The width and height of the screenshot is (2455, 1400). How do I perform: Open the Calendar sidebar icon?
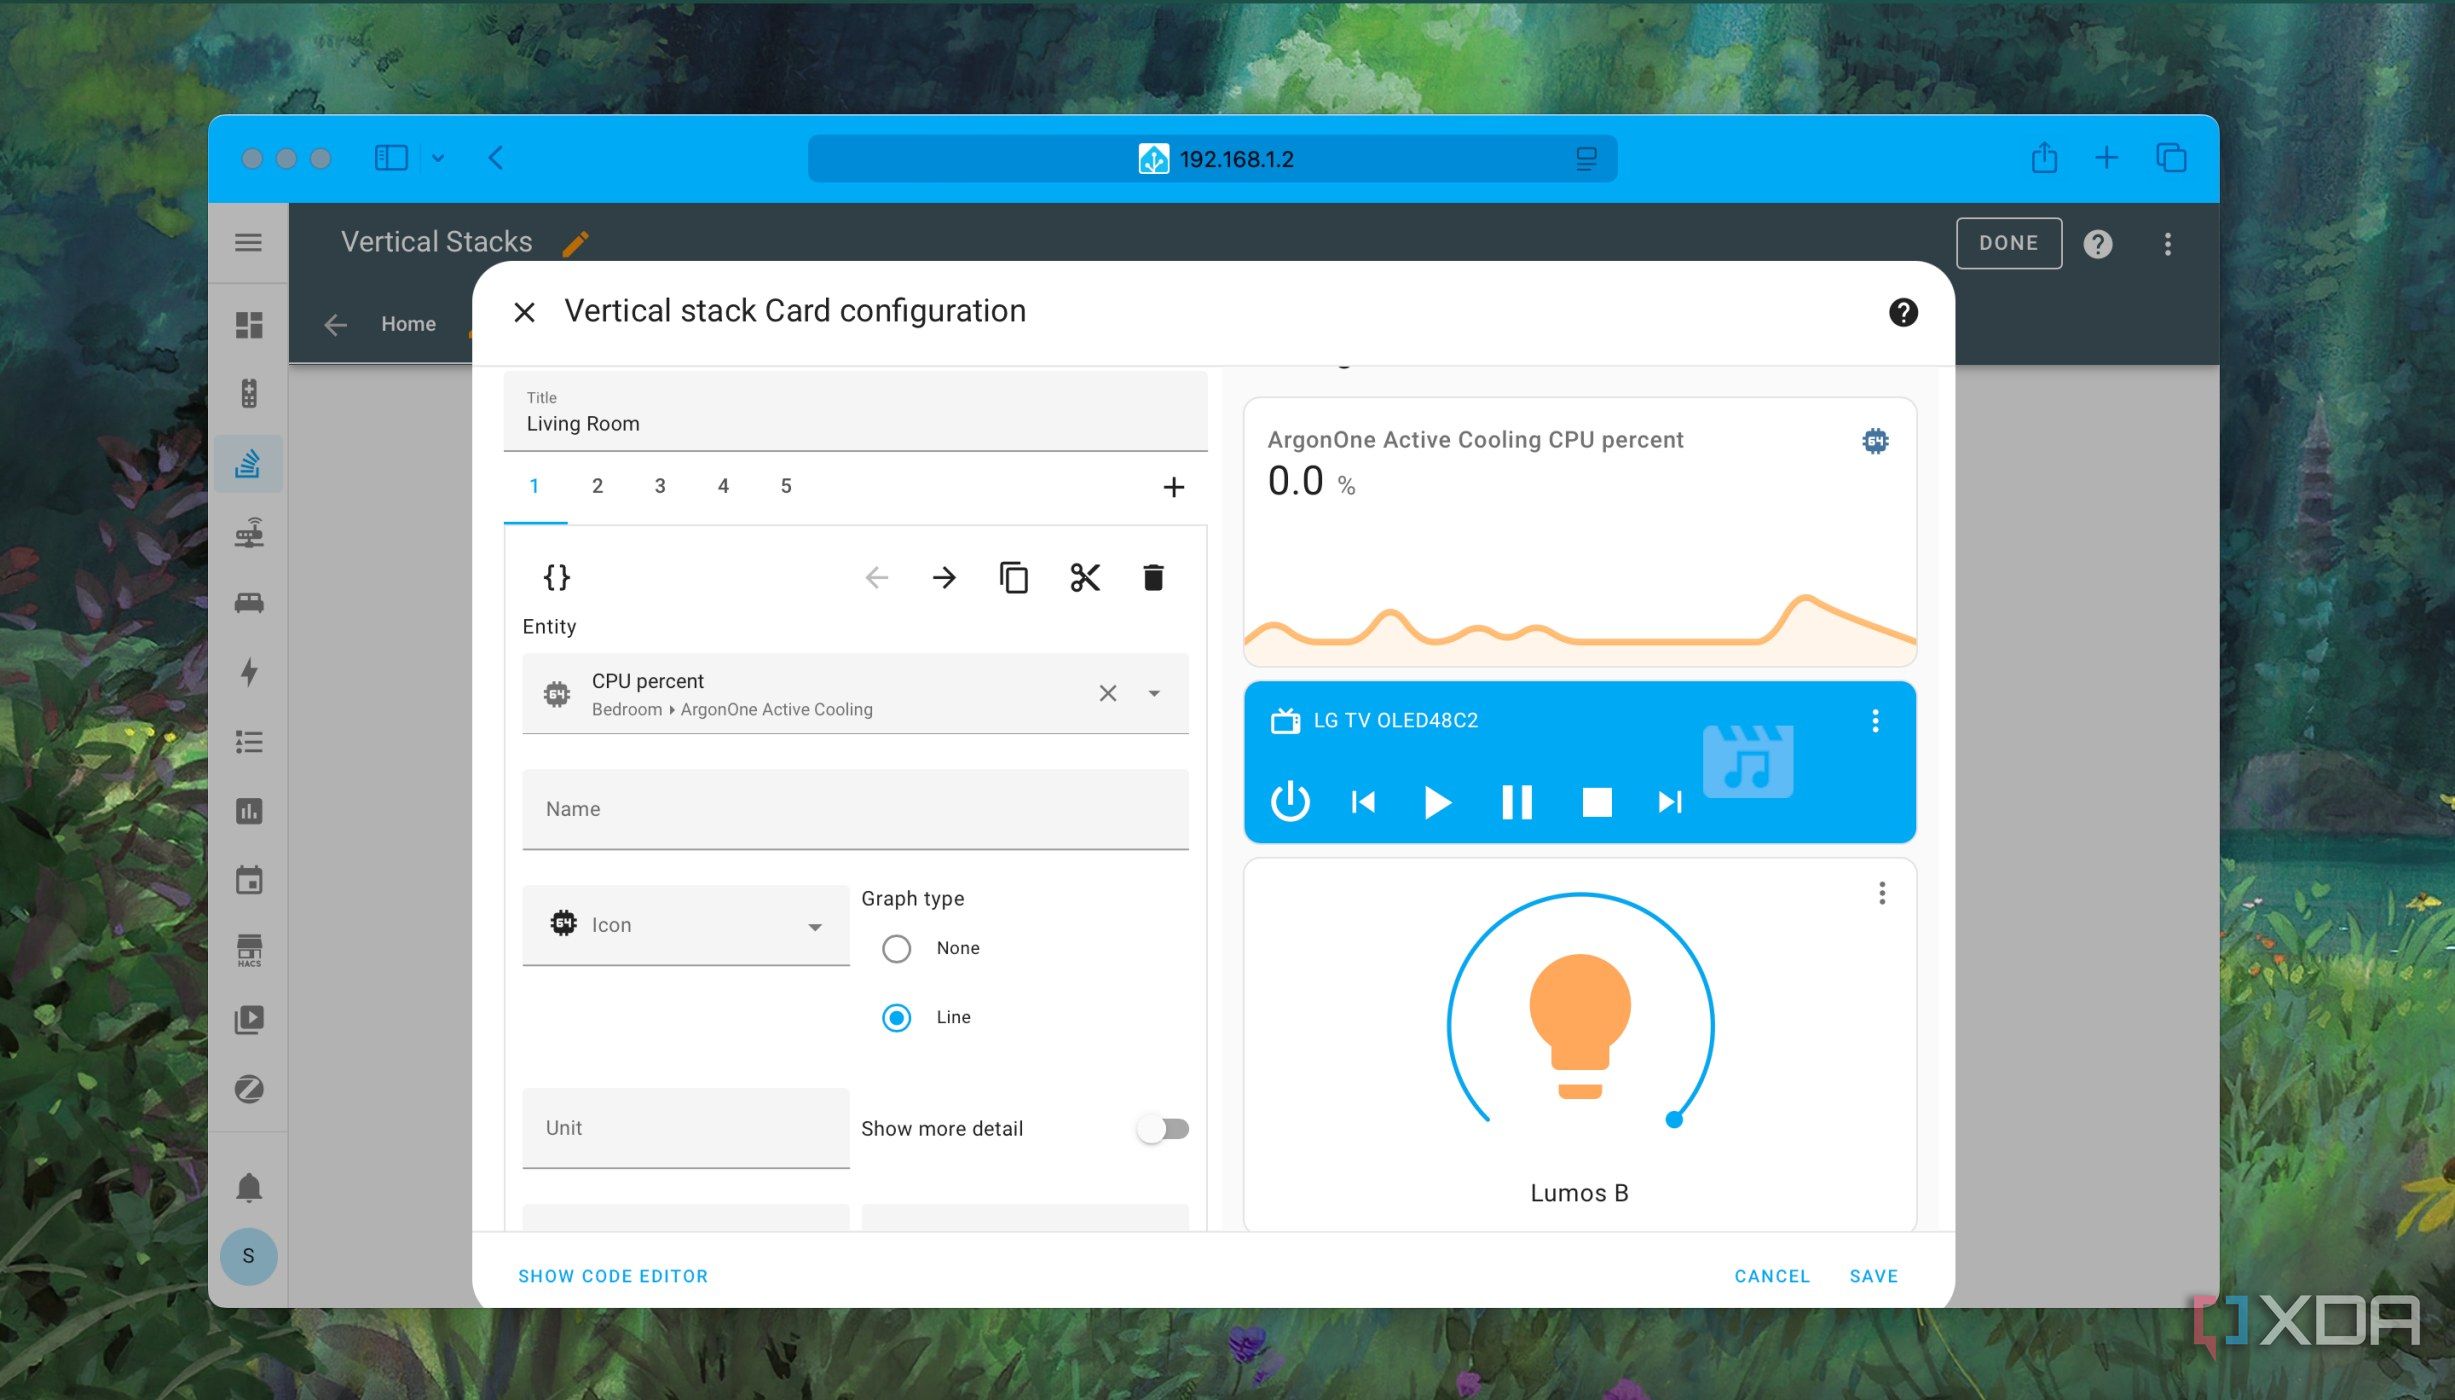[248, 880]
